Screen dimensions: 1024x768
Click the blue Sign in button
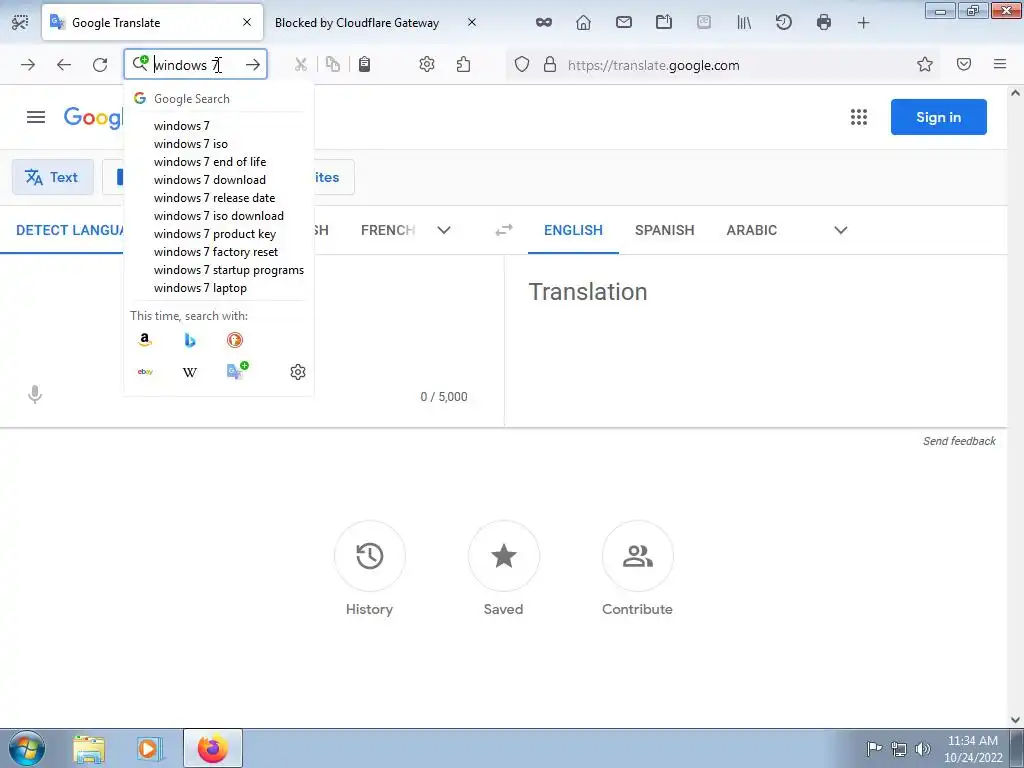click(938, 117)
